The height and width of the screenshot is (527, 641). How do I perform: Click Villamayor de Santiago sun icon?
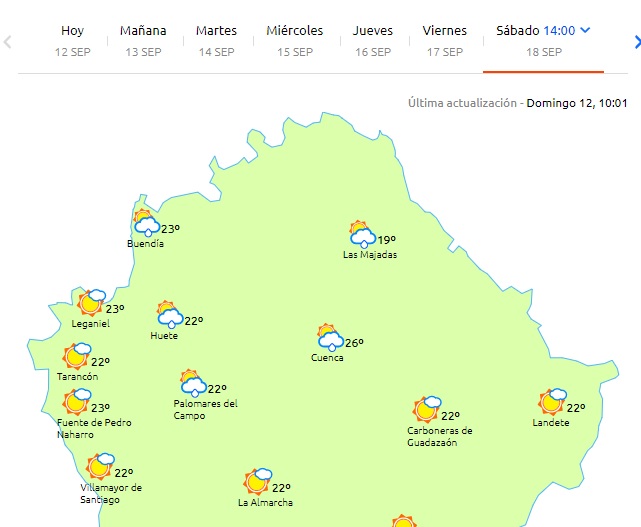[x=100, y=466]
